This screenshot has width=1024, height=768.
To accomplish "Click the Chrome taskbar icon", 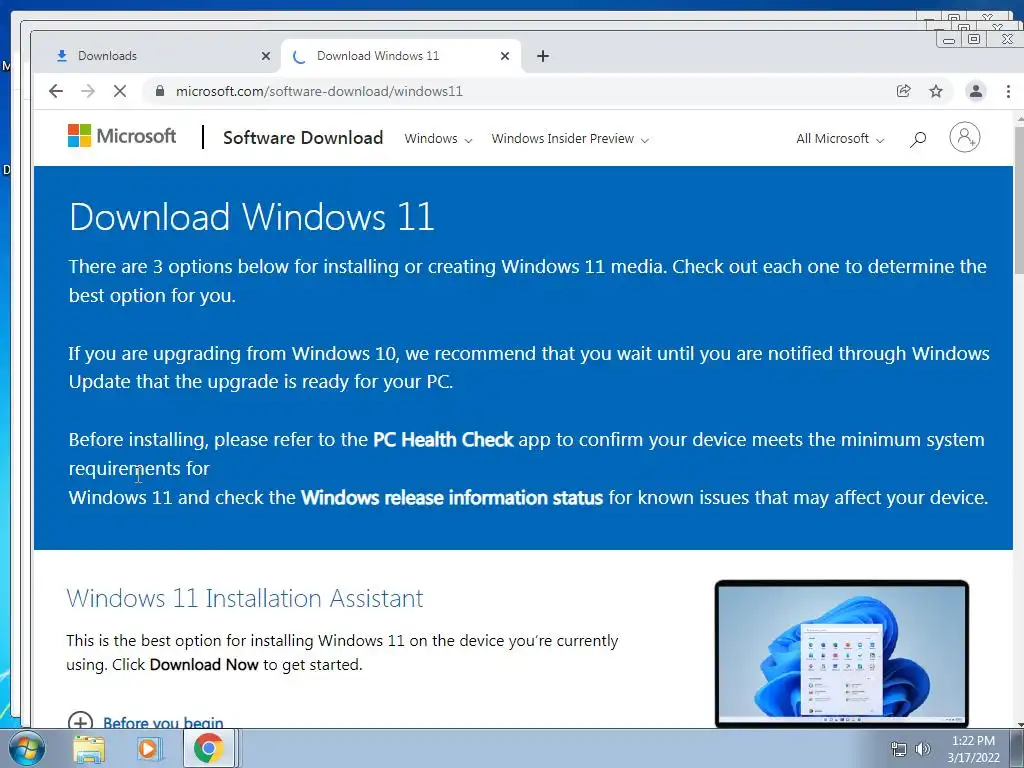I will (x=208, y=748).
